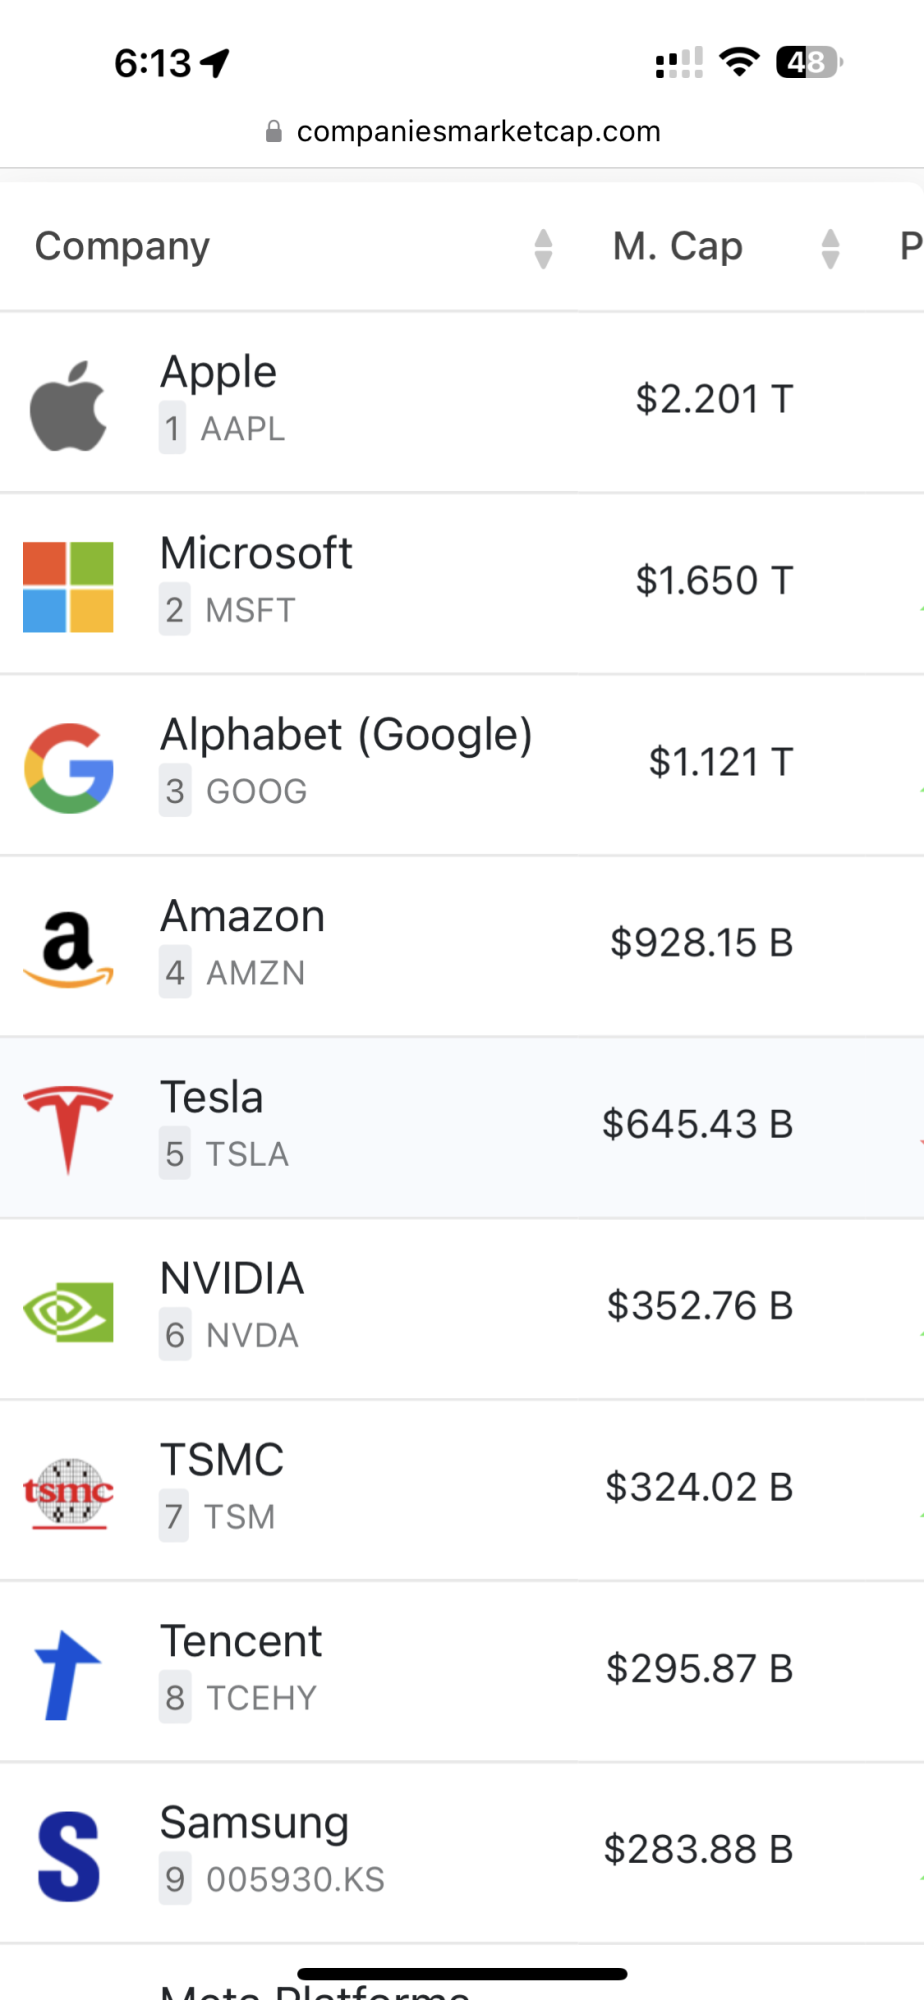Tap the companiesmarketcap.com address bar
This screenshot has height=2000, width=924.
pos(462,131)
